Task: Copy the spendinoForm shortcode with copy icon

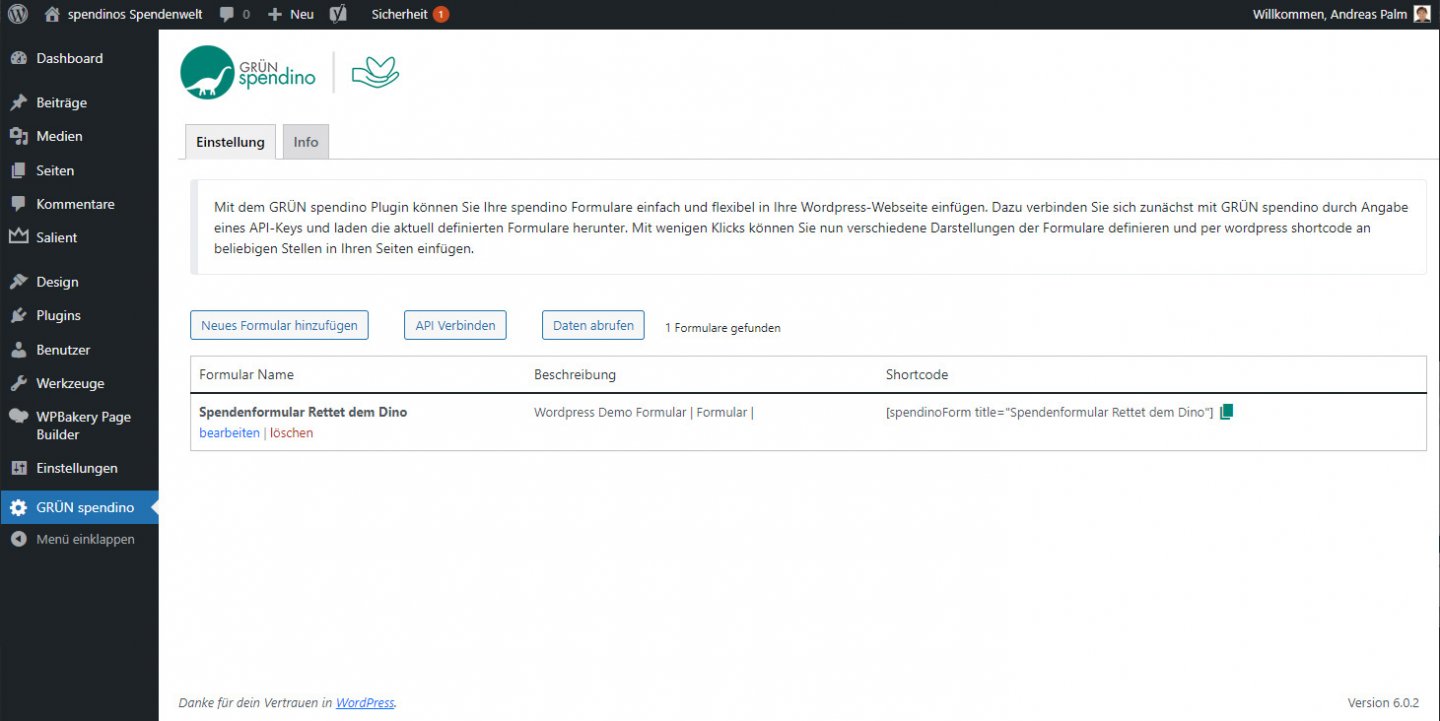Action: pos(1227,412)
